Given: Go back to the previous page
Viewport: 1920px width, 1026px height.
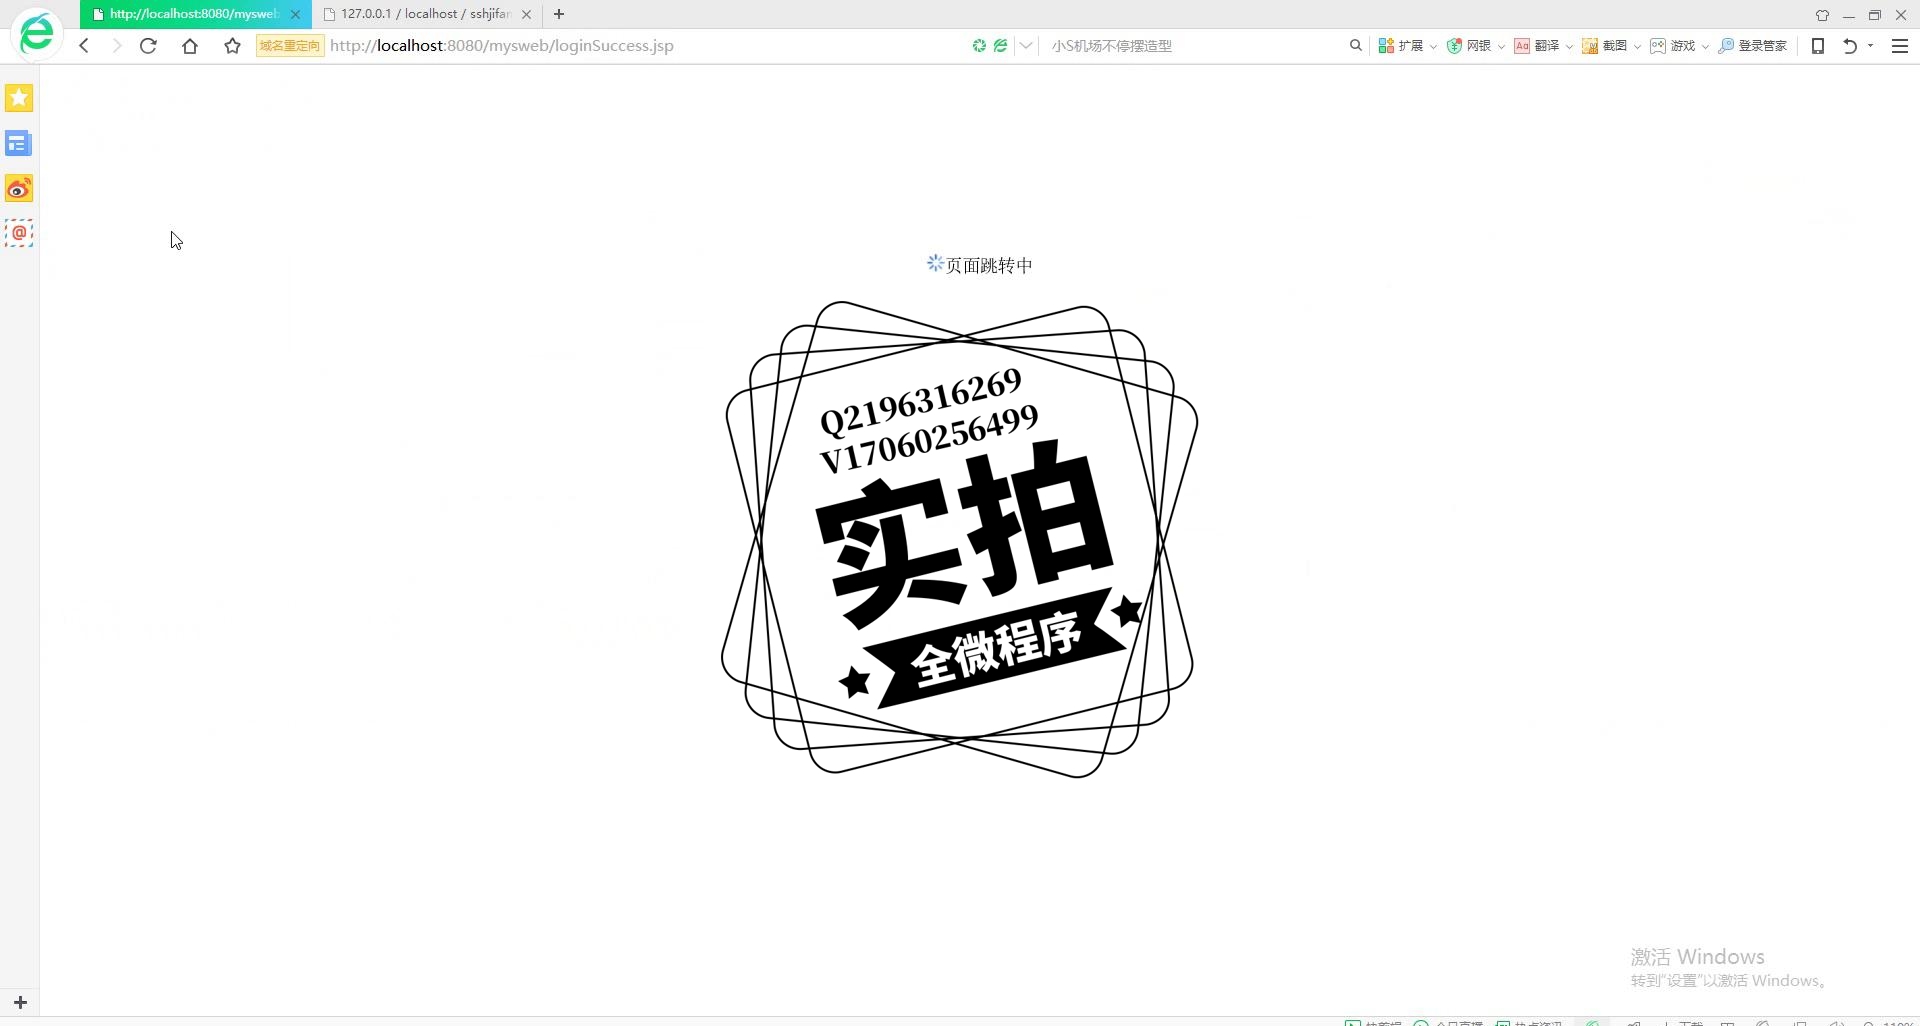Looking at the screenshot, I should tap(84, 46).
